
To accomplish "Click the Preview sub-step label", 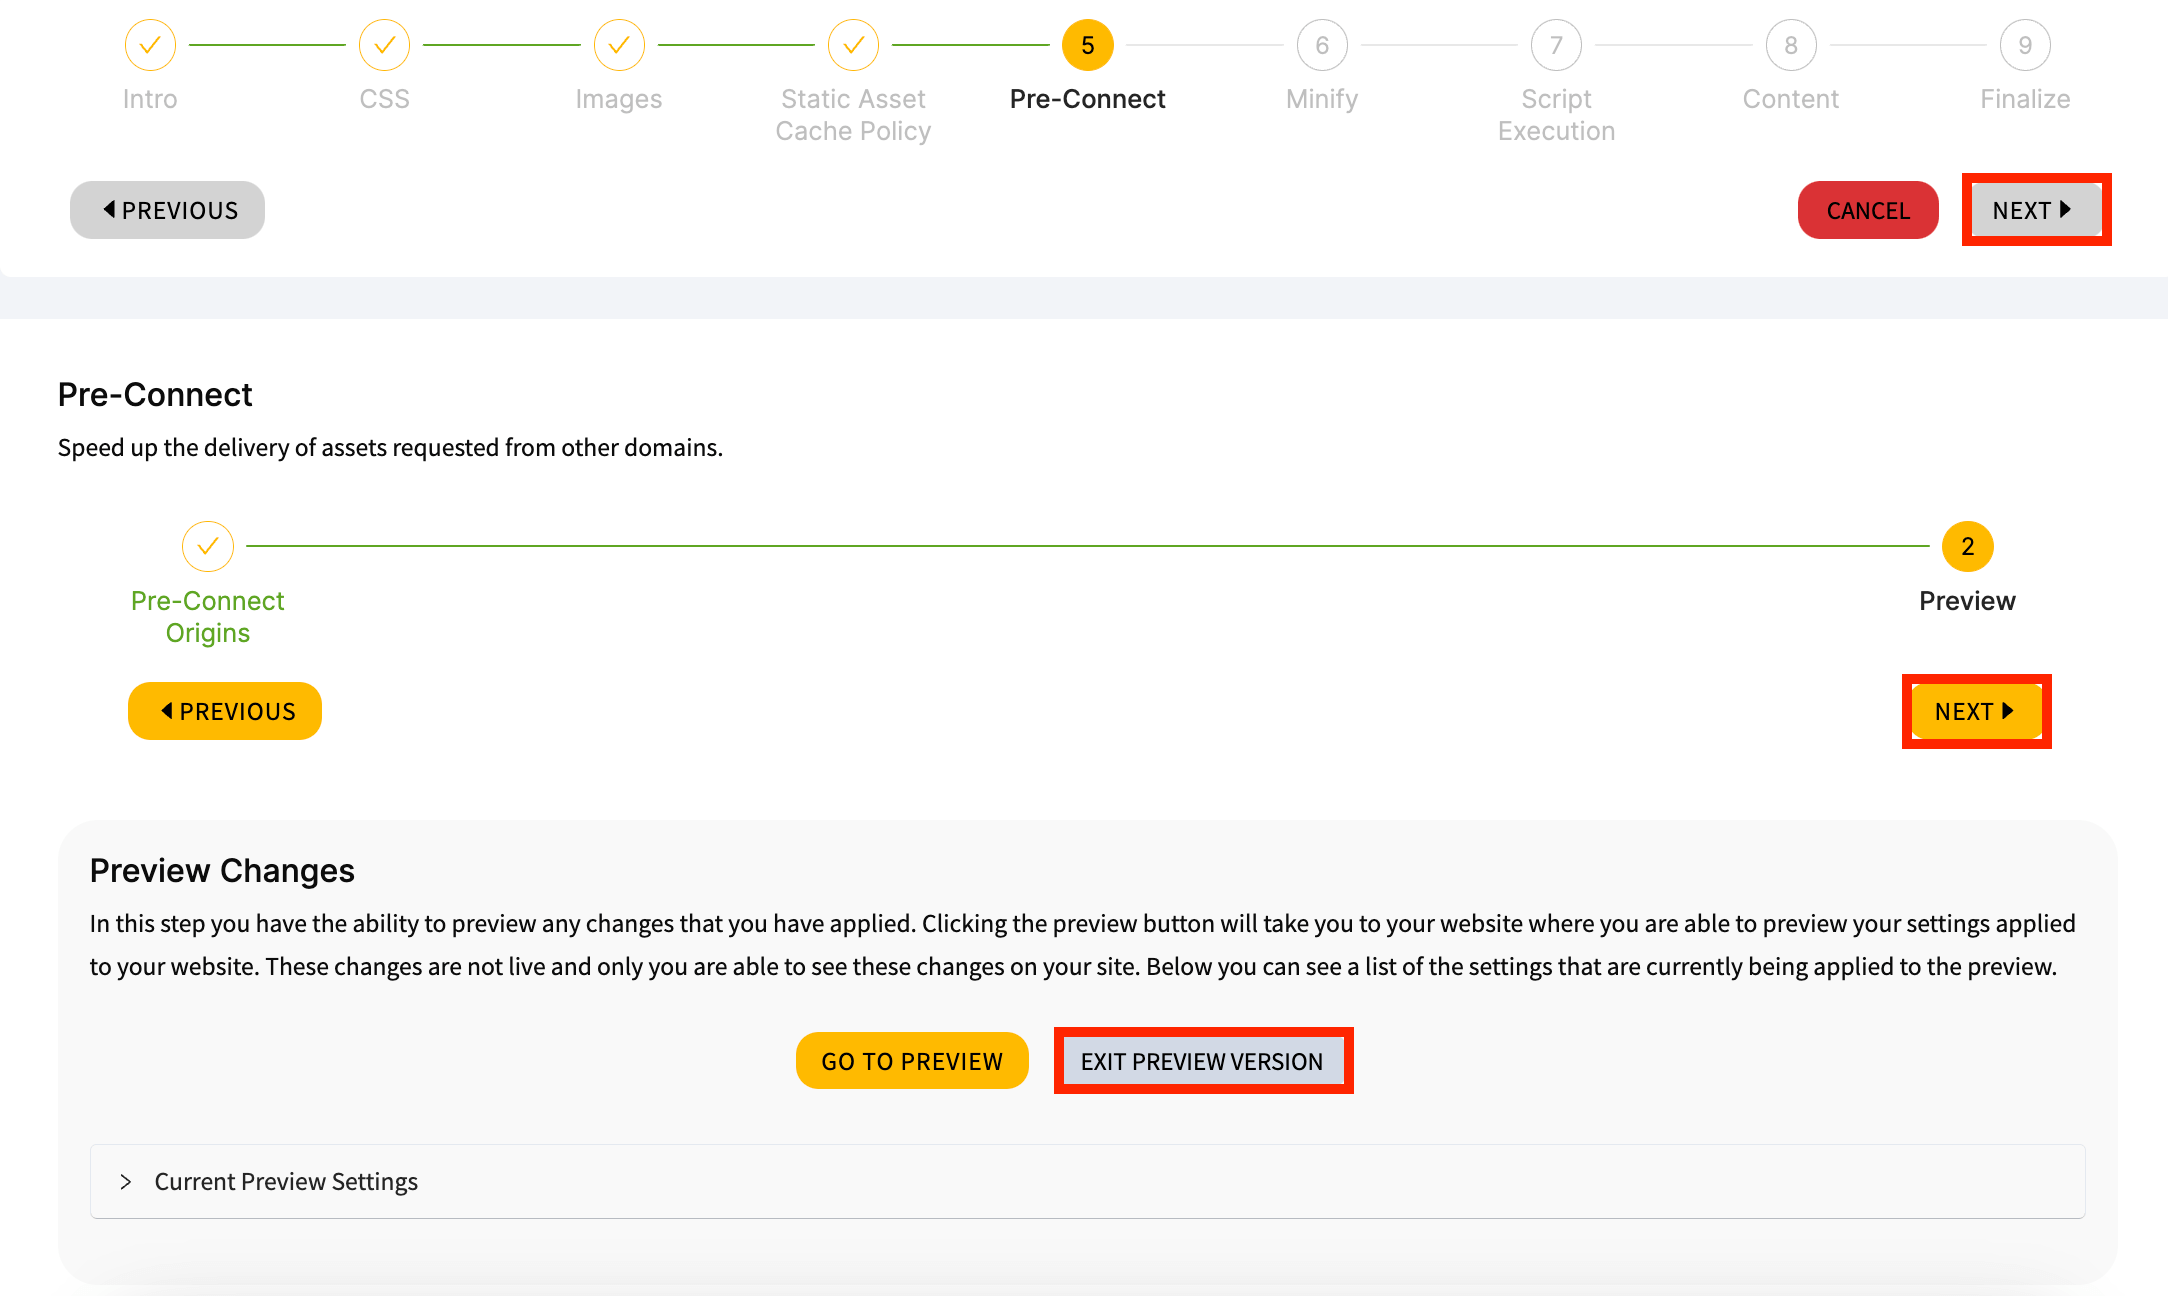I will 1967,601.
